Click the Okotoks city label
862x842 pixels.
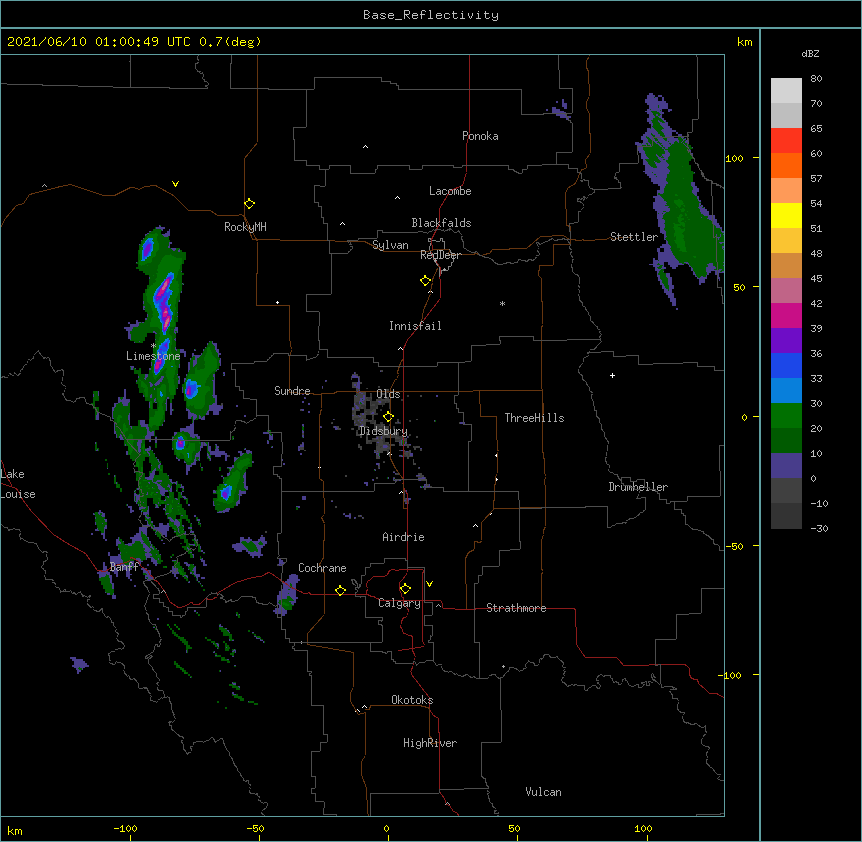pos(412,700)
